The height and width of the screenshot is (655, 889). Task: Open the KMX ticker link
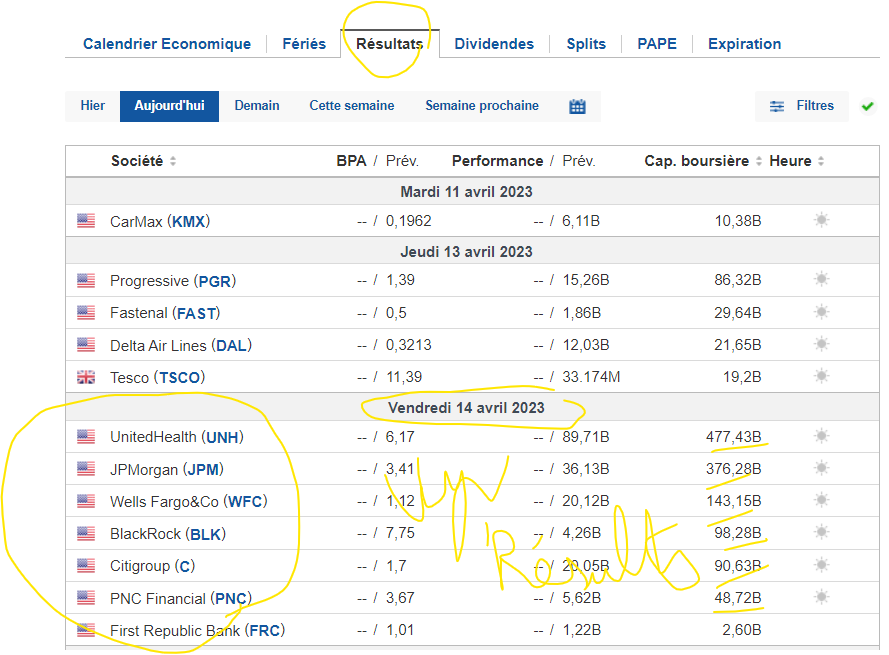point(189,221)
